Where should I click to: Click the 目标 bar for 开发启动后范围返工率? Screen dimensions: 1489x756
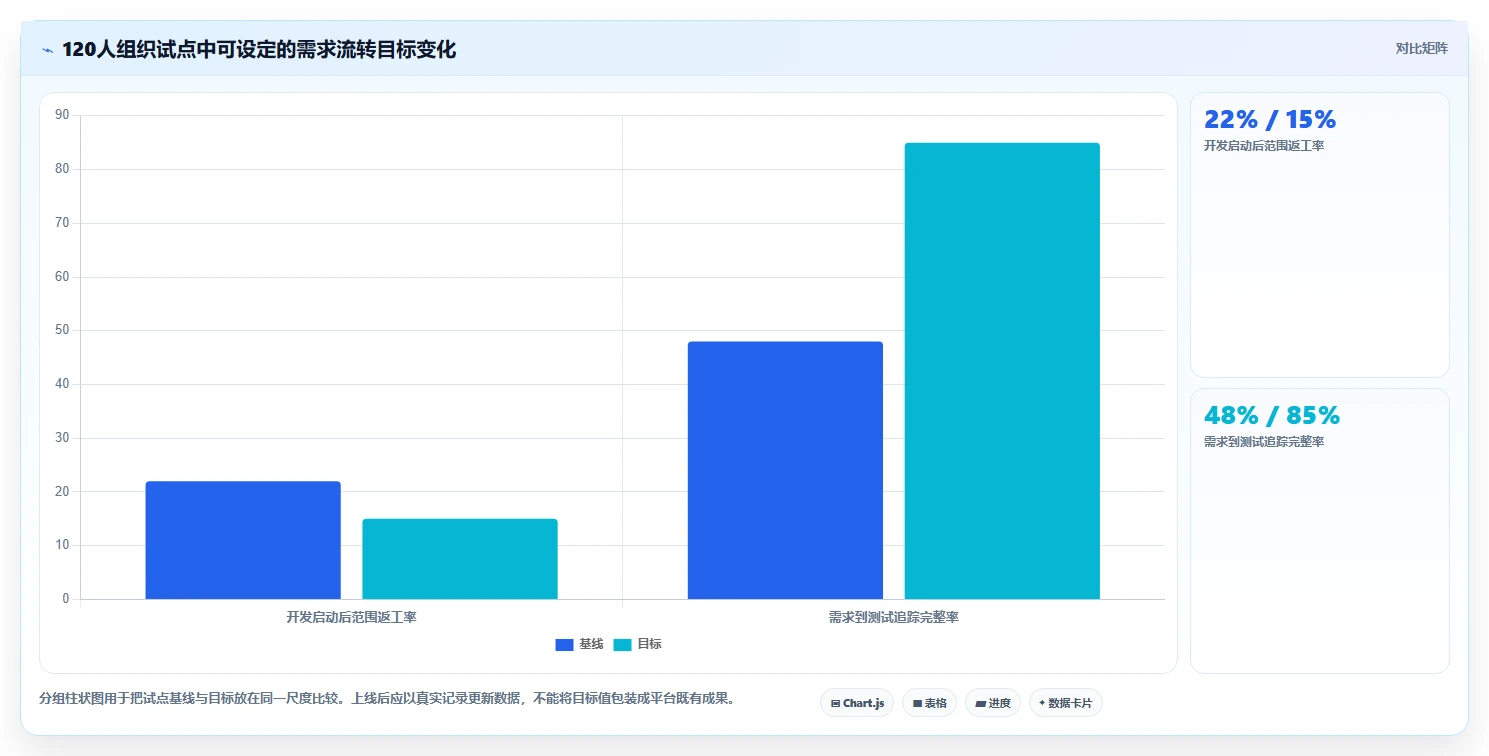[x=460, y=559]
